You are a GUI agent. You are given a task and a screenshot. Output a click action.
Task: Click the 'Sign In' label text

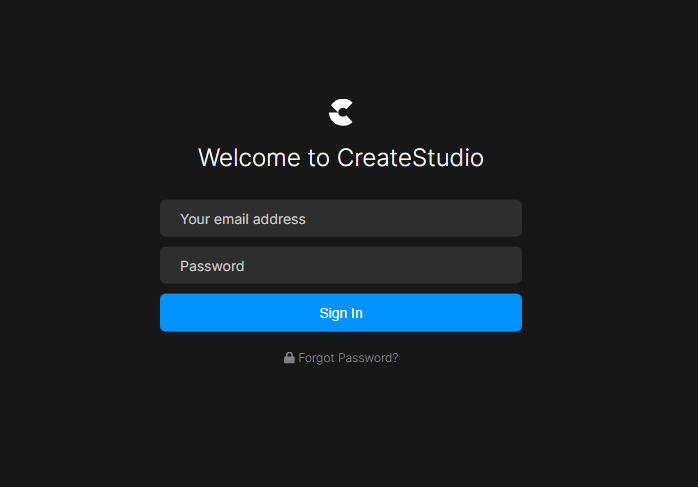[341, 313]
